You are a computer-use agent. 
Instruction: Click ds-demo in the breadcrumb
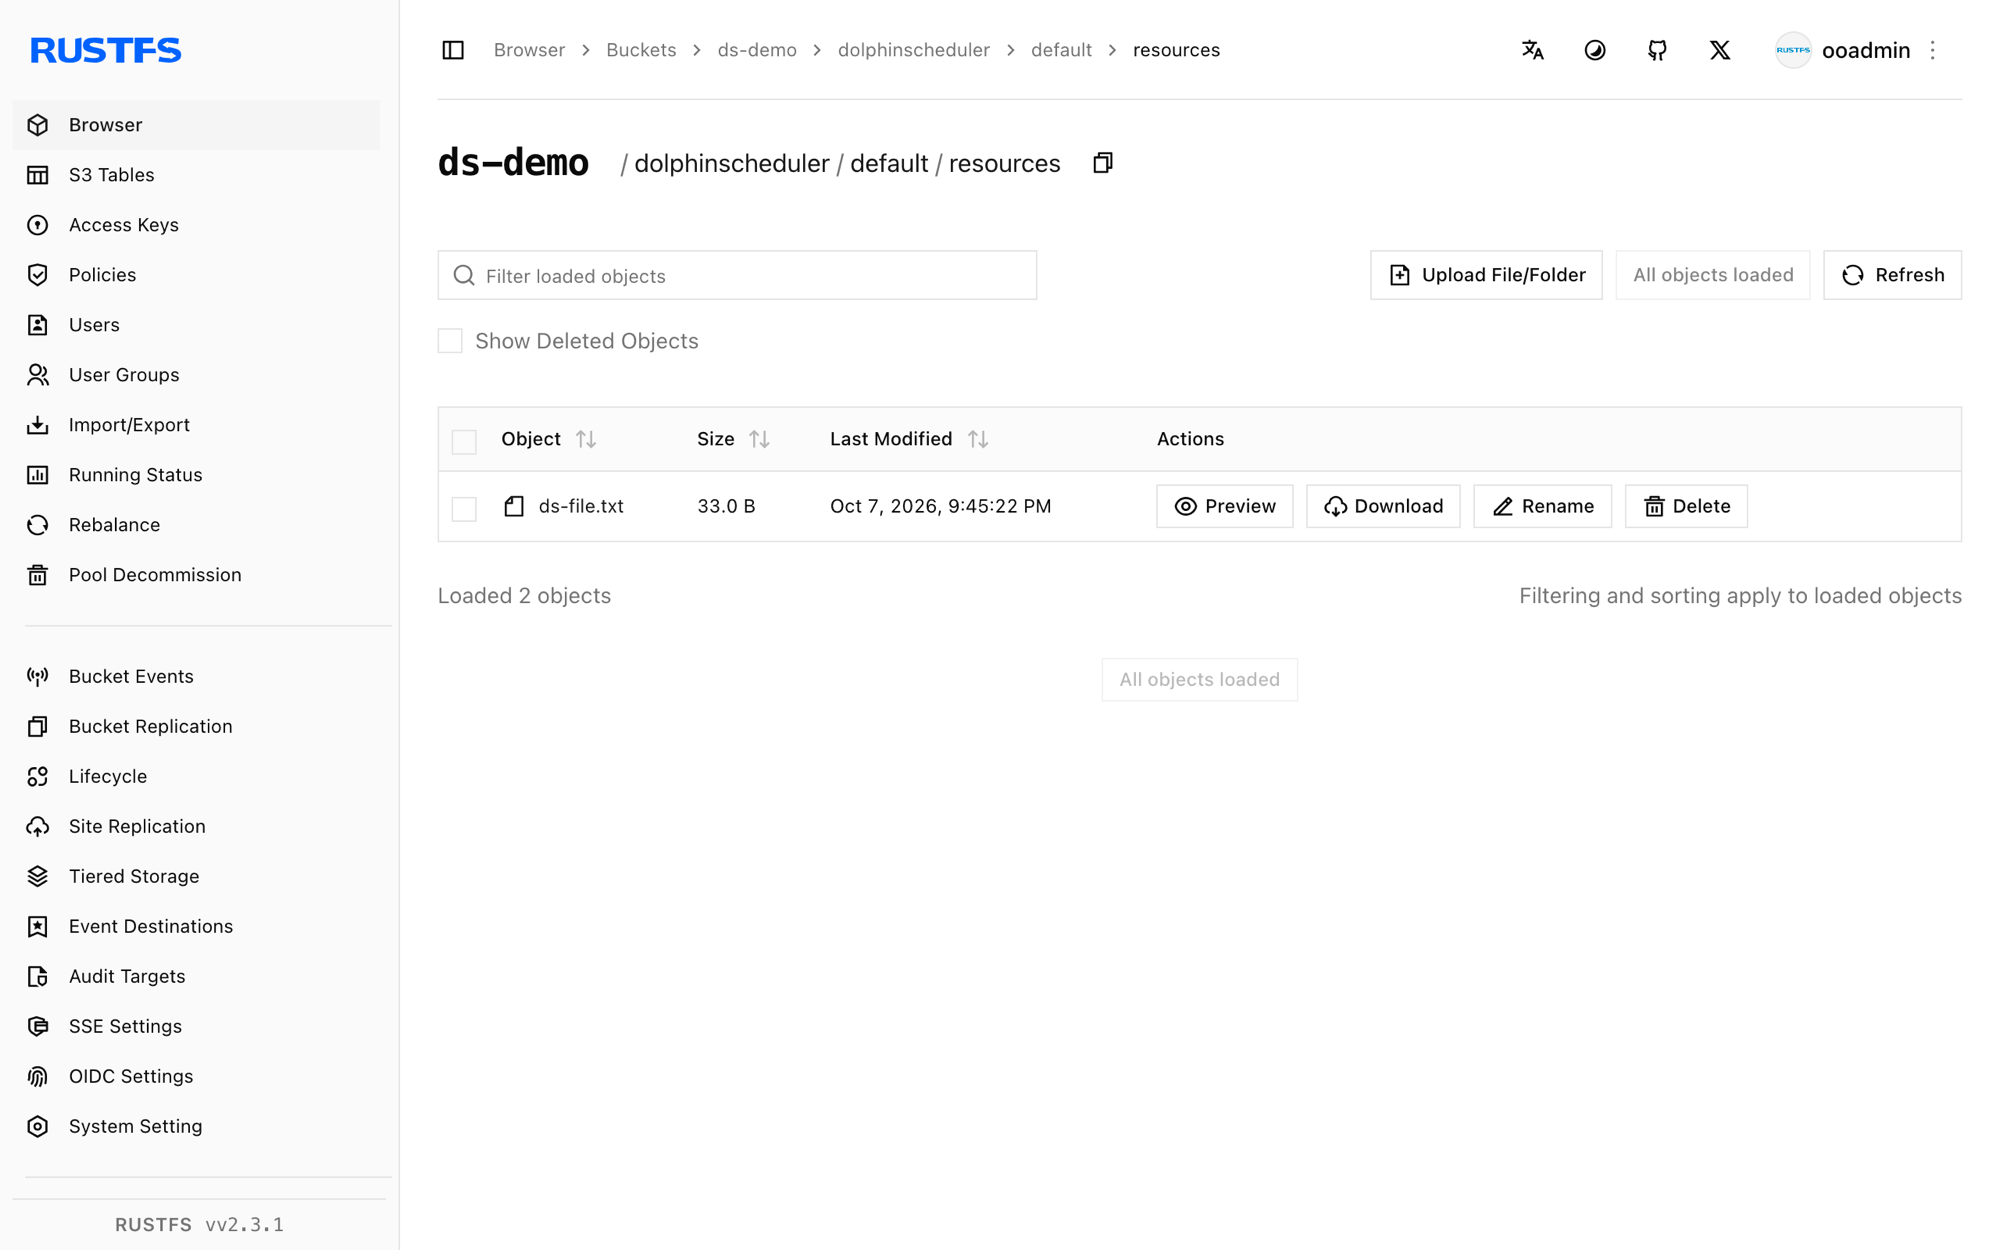757,50
